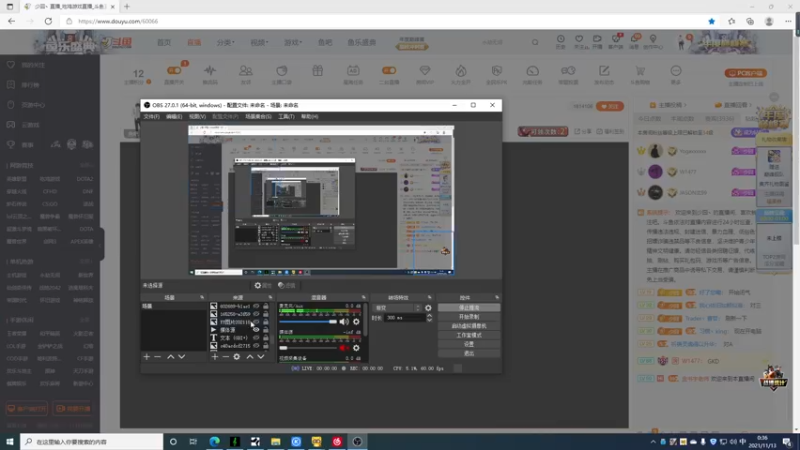Pop out the Audio Mixer dock
800x450 pixels.
point(364,297)
